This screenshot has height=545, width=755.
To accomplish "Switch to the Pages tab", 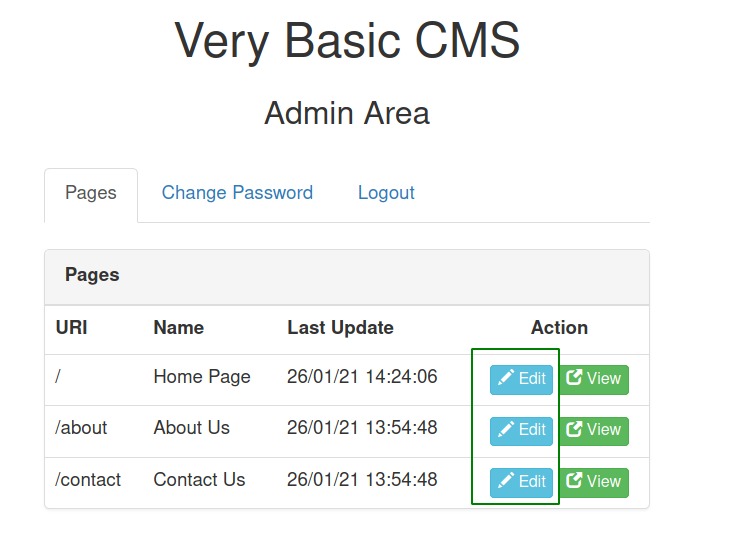I will [91, 195].
